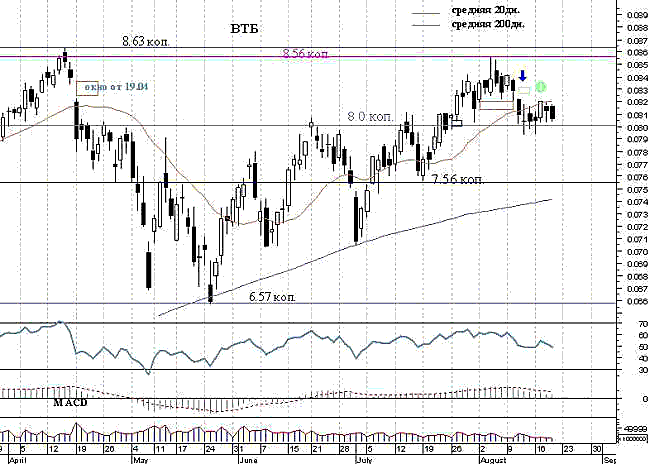Viewport: 650px width, 464px height.
Task: Click the August month label on time axis
Action: click(x=493, y=460)
